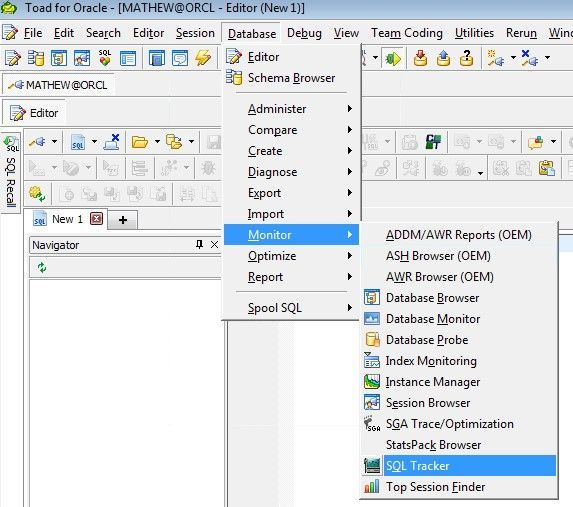
Task: Click the Code Tester CT icon
Action: pyautogui.click(x=433, y=141)
